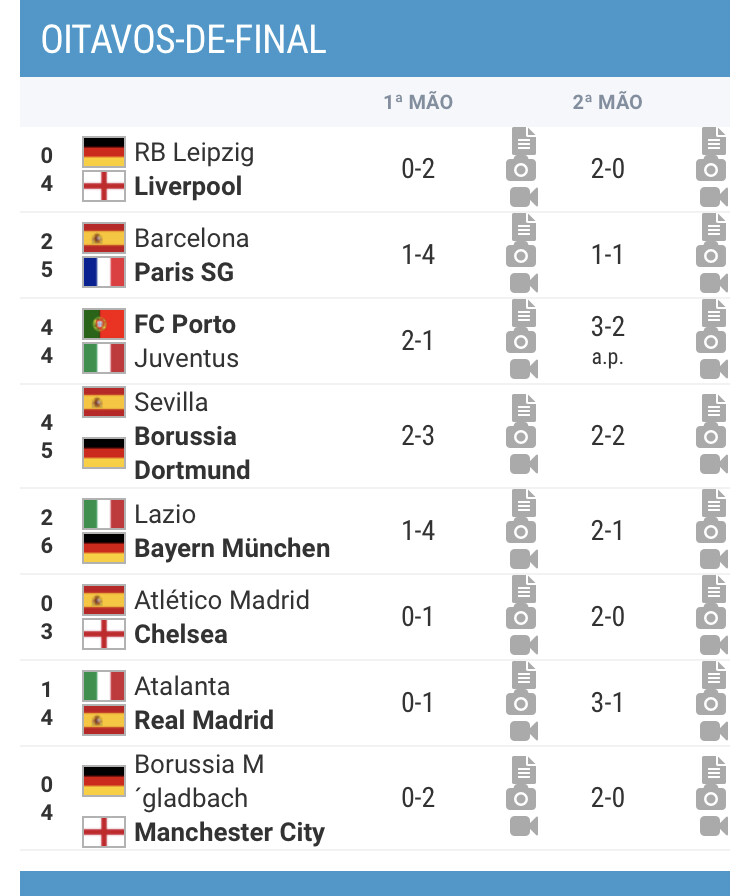Open the FC Porto team page
The width and height of the screenshot is (739, 896).
point(185,324)
